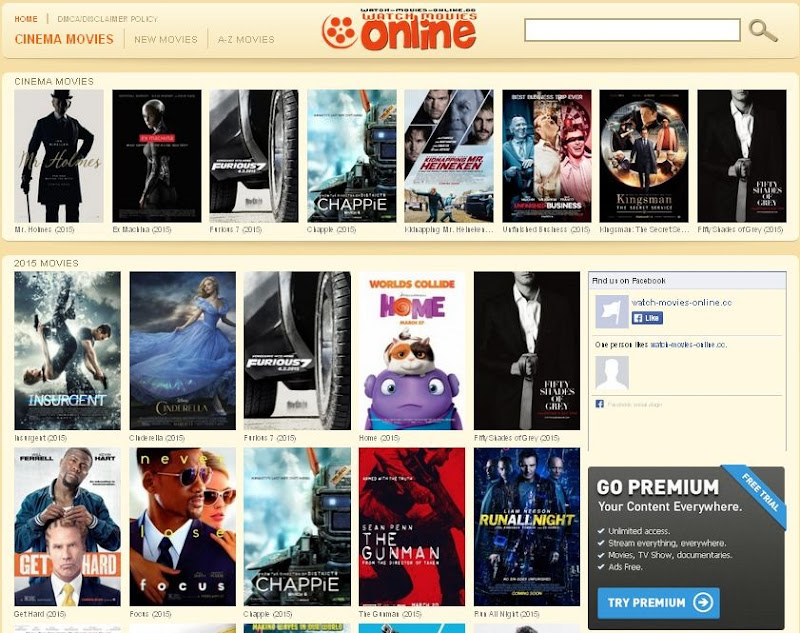Open Furious 7 poster in Cinema Movies row
Image resolution: width=800 pixels, height=633 pixels.
tap(254, 156)
